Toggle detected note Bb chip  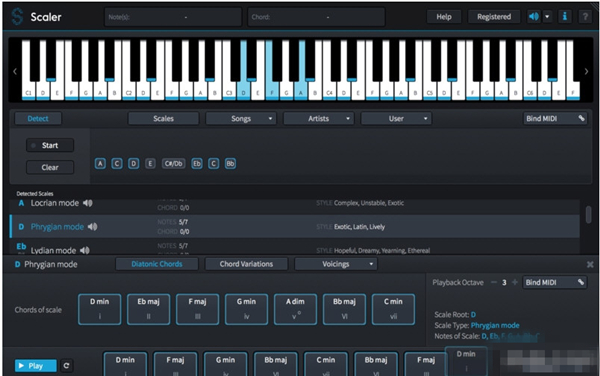(230, 164)
